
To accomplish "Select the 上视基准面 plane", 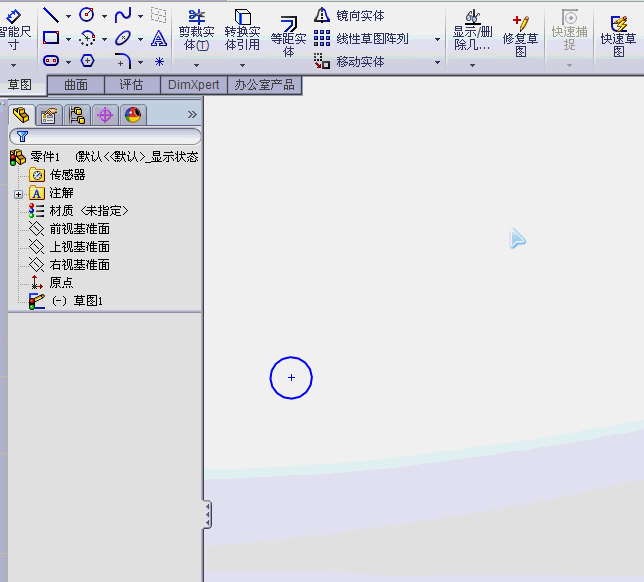I will (69, 247).
